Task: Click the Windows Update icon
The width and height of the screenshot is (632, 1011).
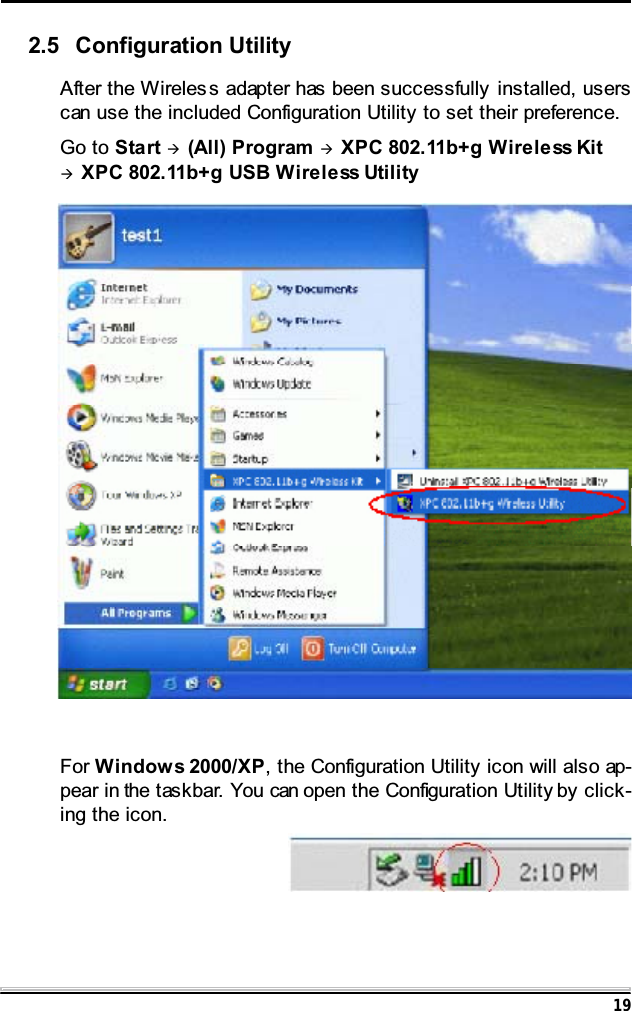Action: point(218,384)
